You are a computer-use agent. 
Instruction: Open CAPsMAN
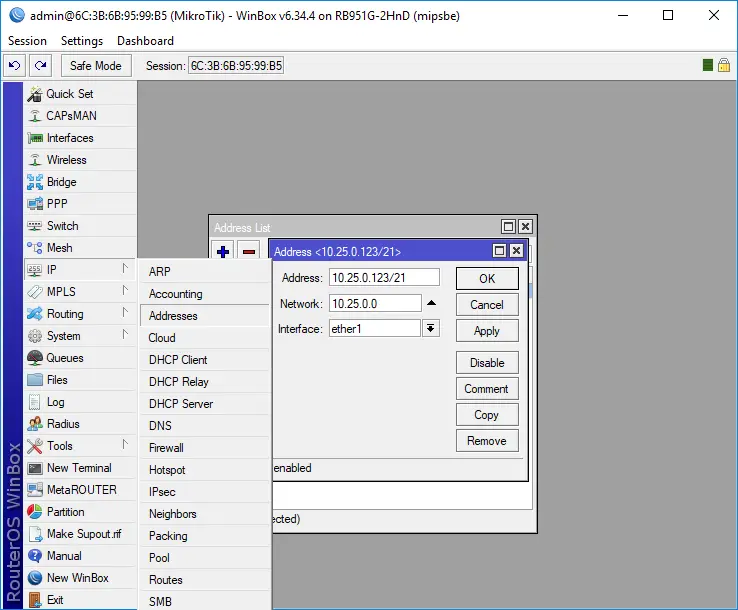(80, 116)
